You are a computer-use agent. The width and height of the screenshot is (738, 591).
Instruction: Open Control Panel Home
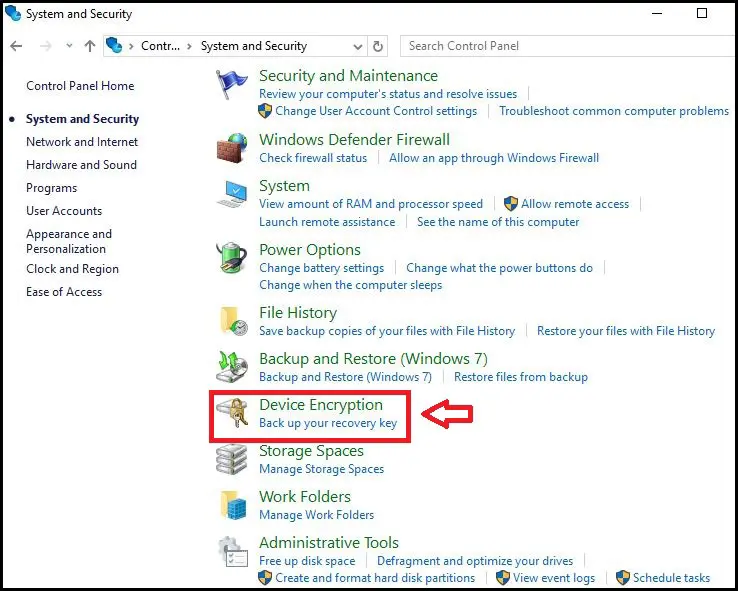pos(80,86)
